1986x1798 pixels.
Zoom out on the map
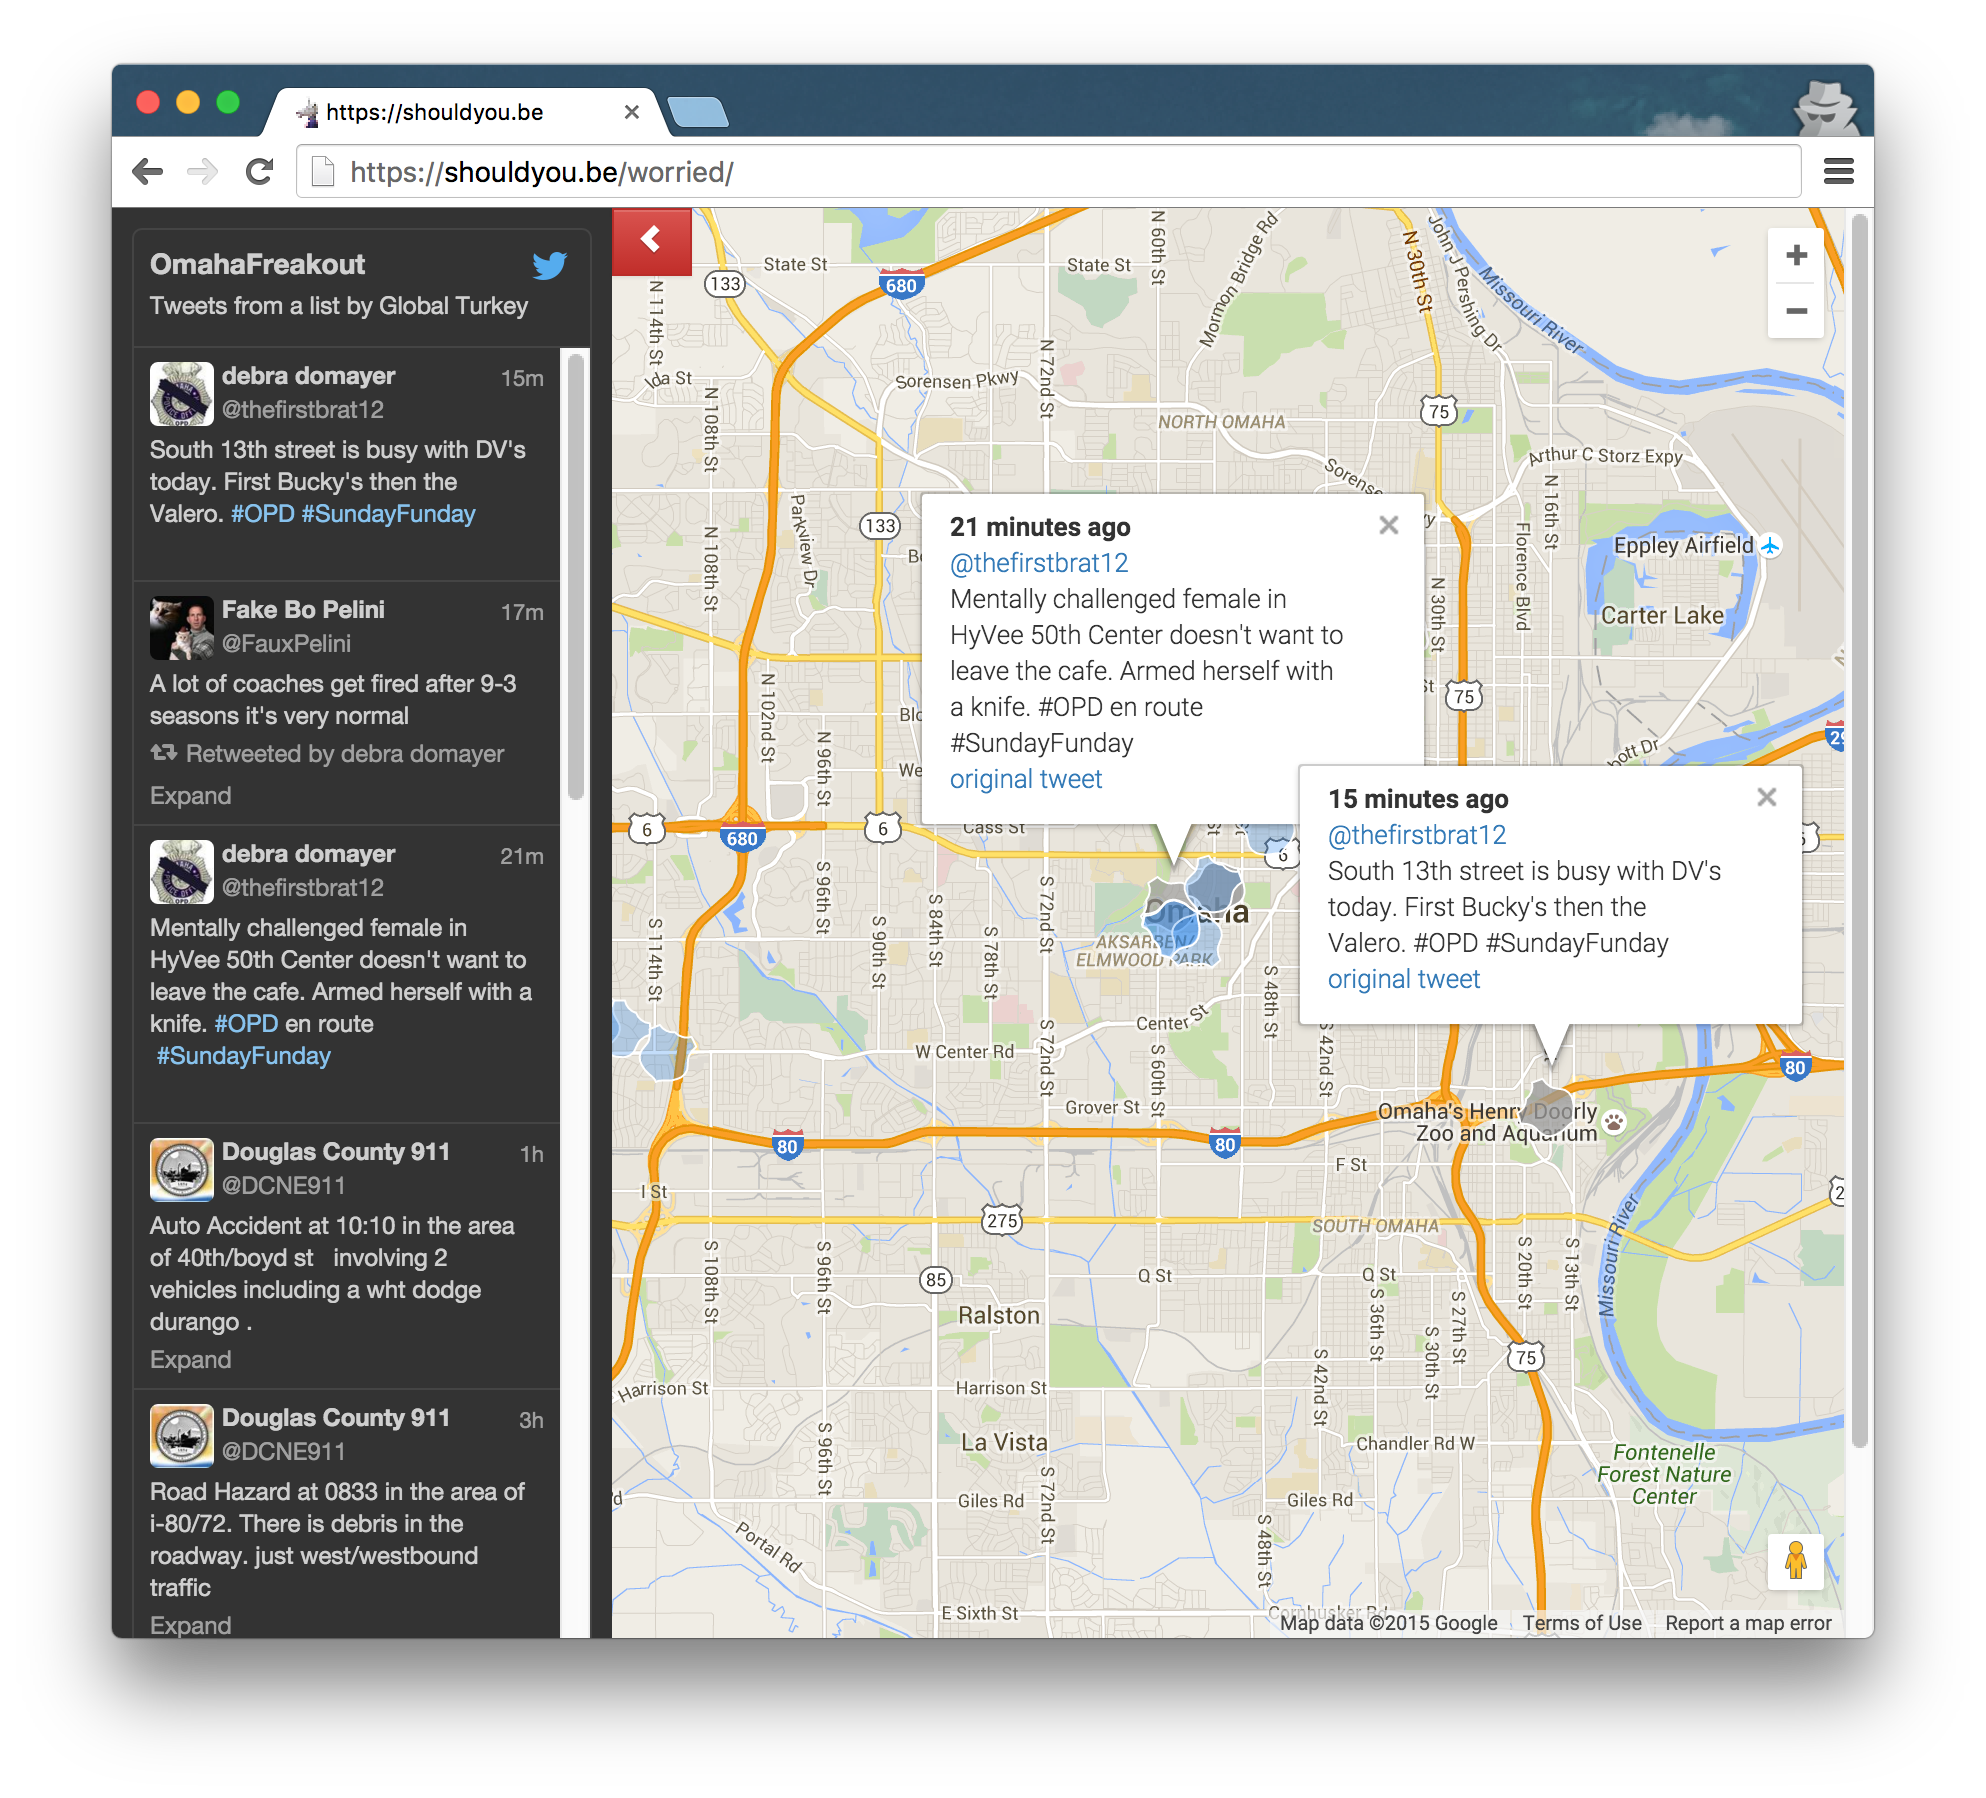click(x=1795, y=311)
